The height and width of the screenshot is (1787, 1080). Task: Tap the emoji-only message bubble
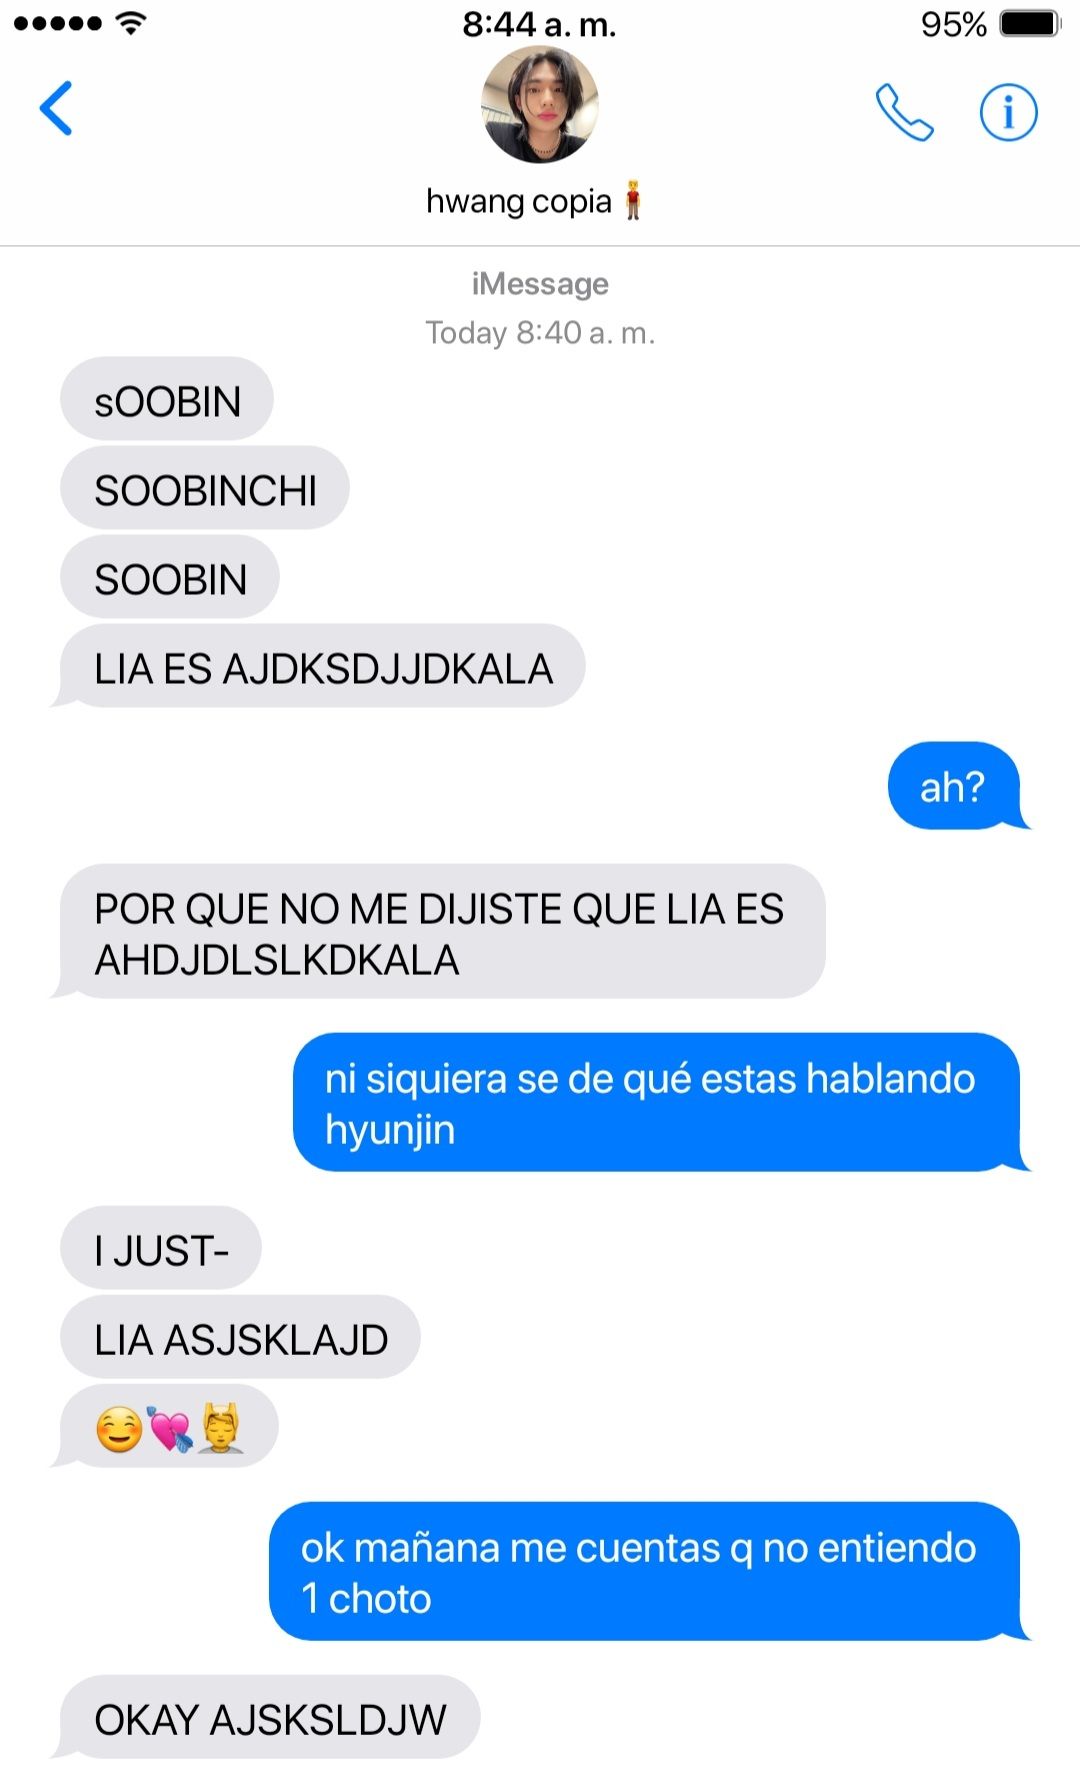166,1426
